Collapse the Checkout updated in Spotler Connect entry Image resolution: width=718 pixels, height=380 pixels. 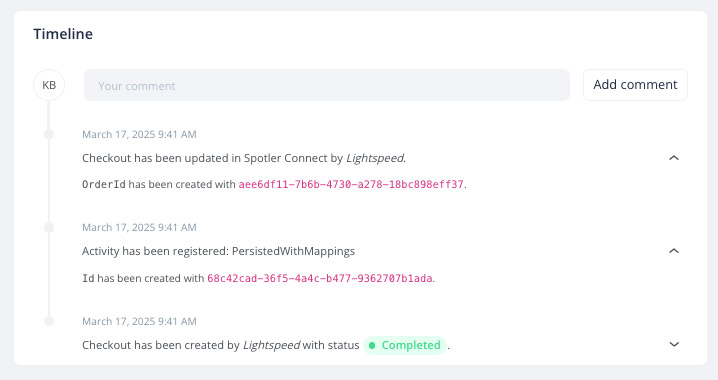[x=674, y=158]
